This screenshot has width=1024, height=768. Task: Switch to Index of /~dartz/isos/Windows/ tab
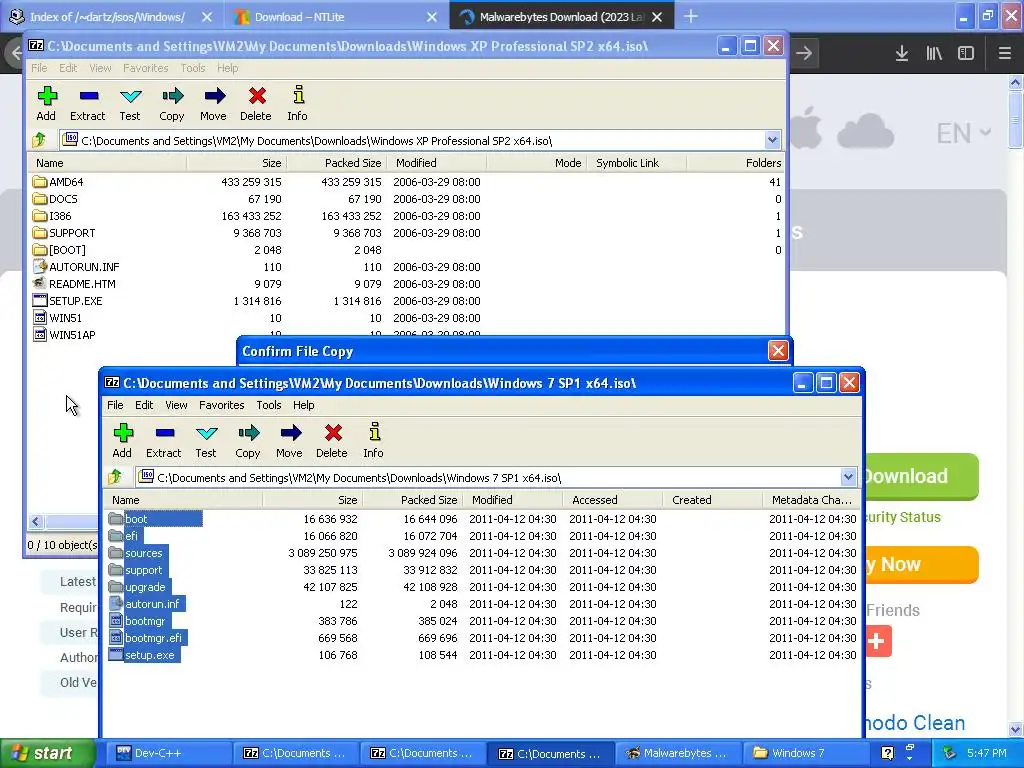(111, 17)
